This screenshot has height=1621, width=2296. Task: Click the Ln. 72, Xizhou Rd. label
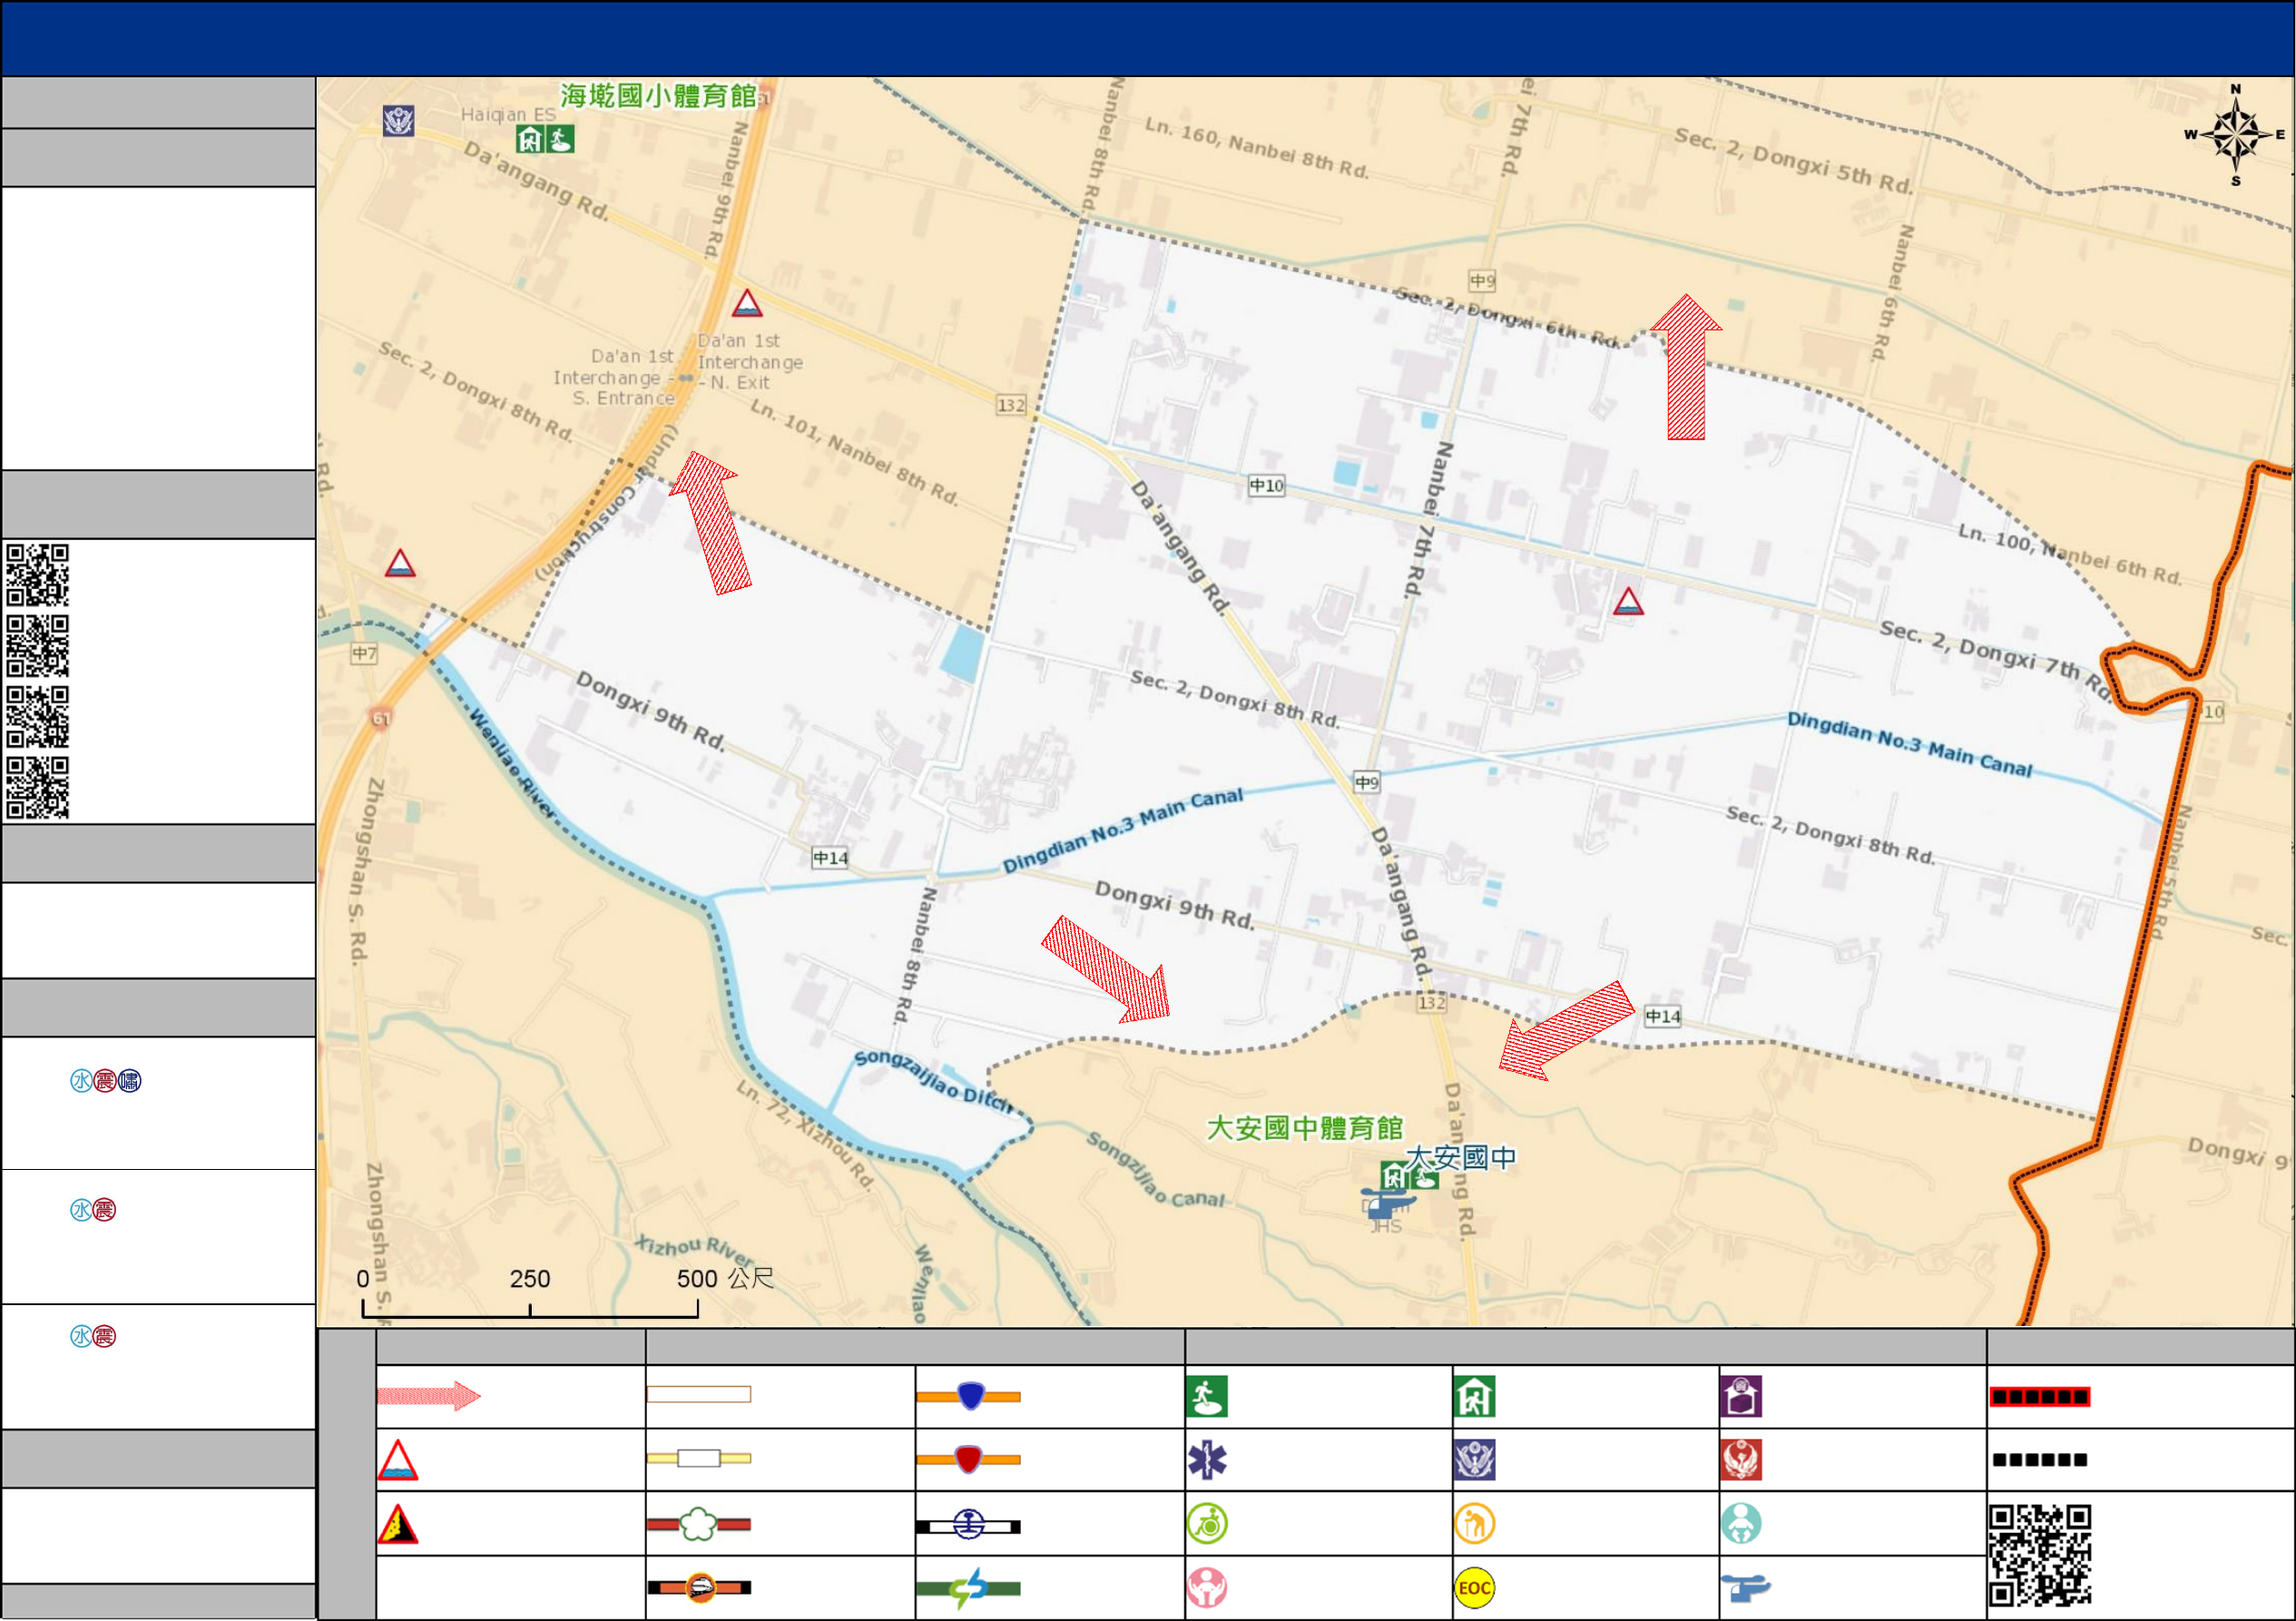tap(806, 1135)
